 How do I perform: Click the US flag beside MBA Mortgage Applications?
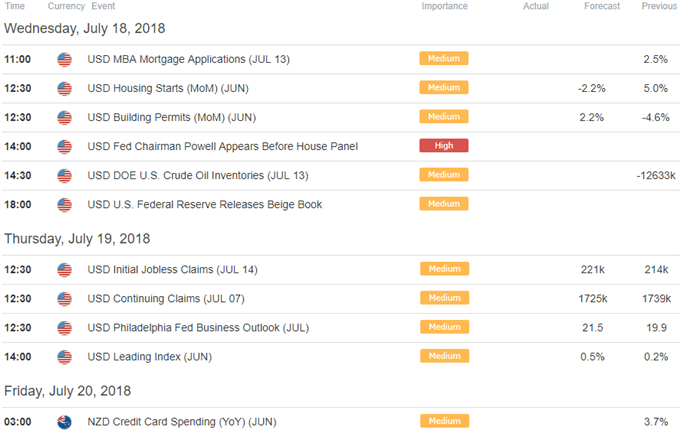click(64, 59)
